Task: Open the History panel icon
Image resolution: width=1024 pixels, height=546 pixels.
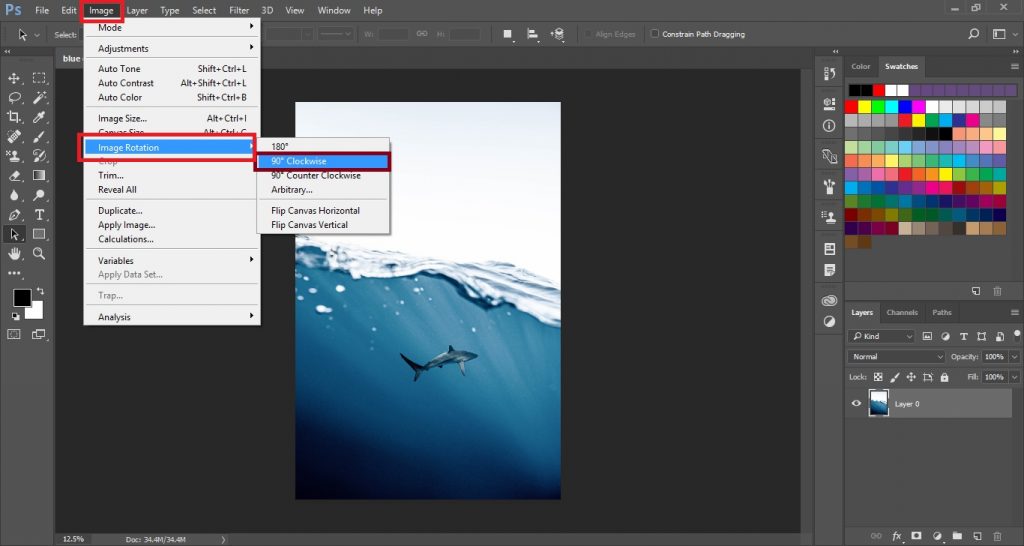Action: (829, 74)
